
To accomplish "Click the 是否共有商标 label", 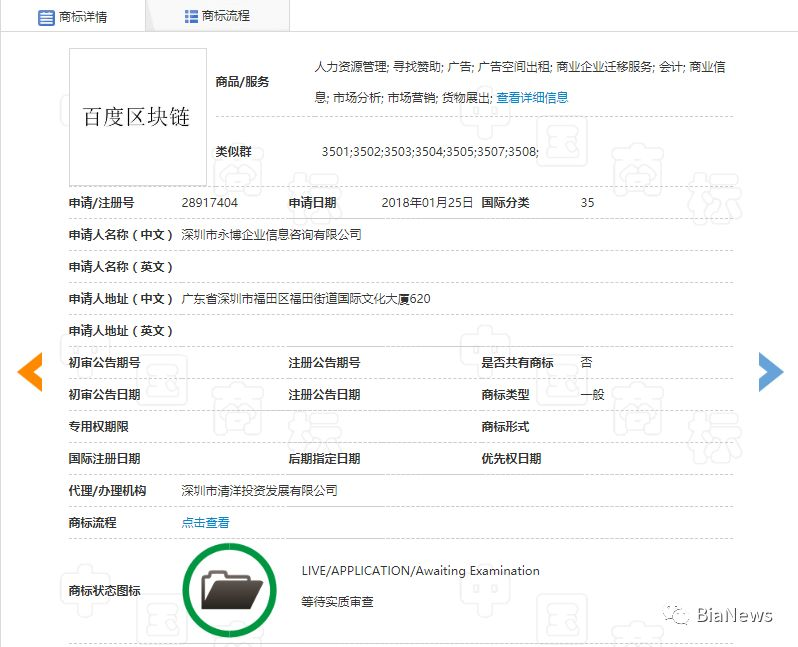I will point(517,362).
